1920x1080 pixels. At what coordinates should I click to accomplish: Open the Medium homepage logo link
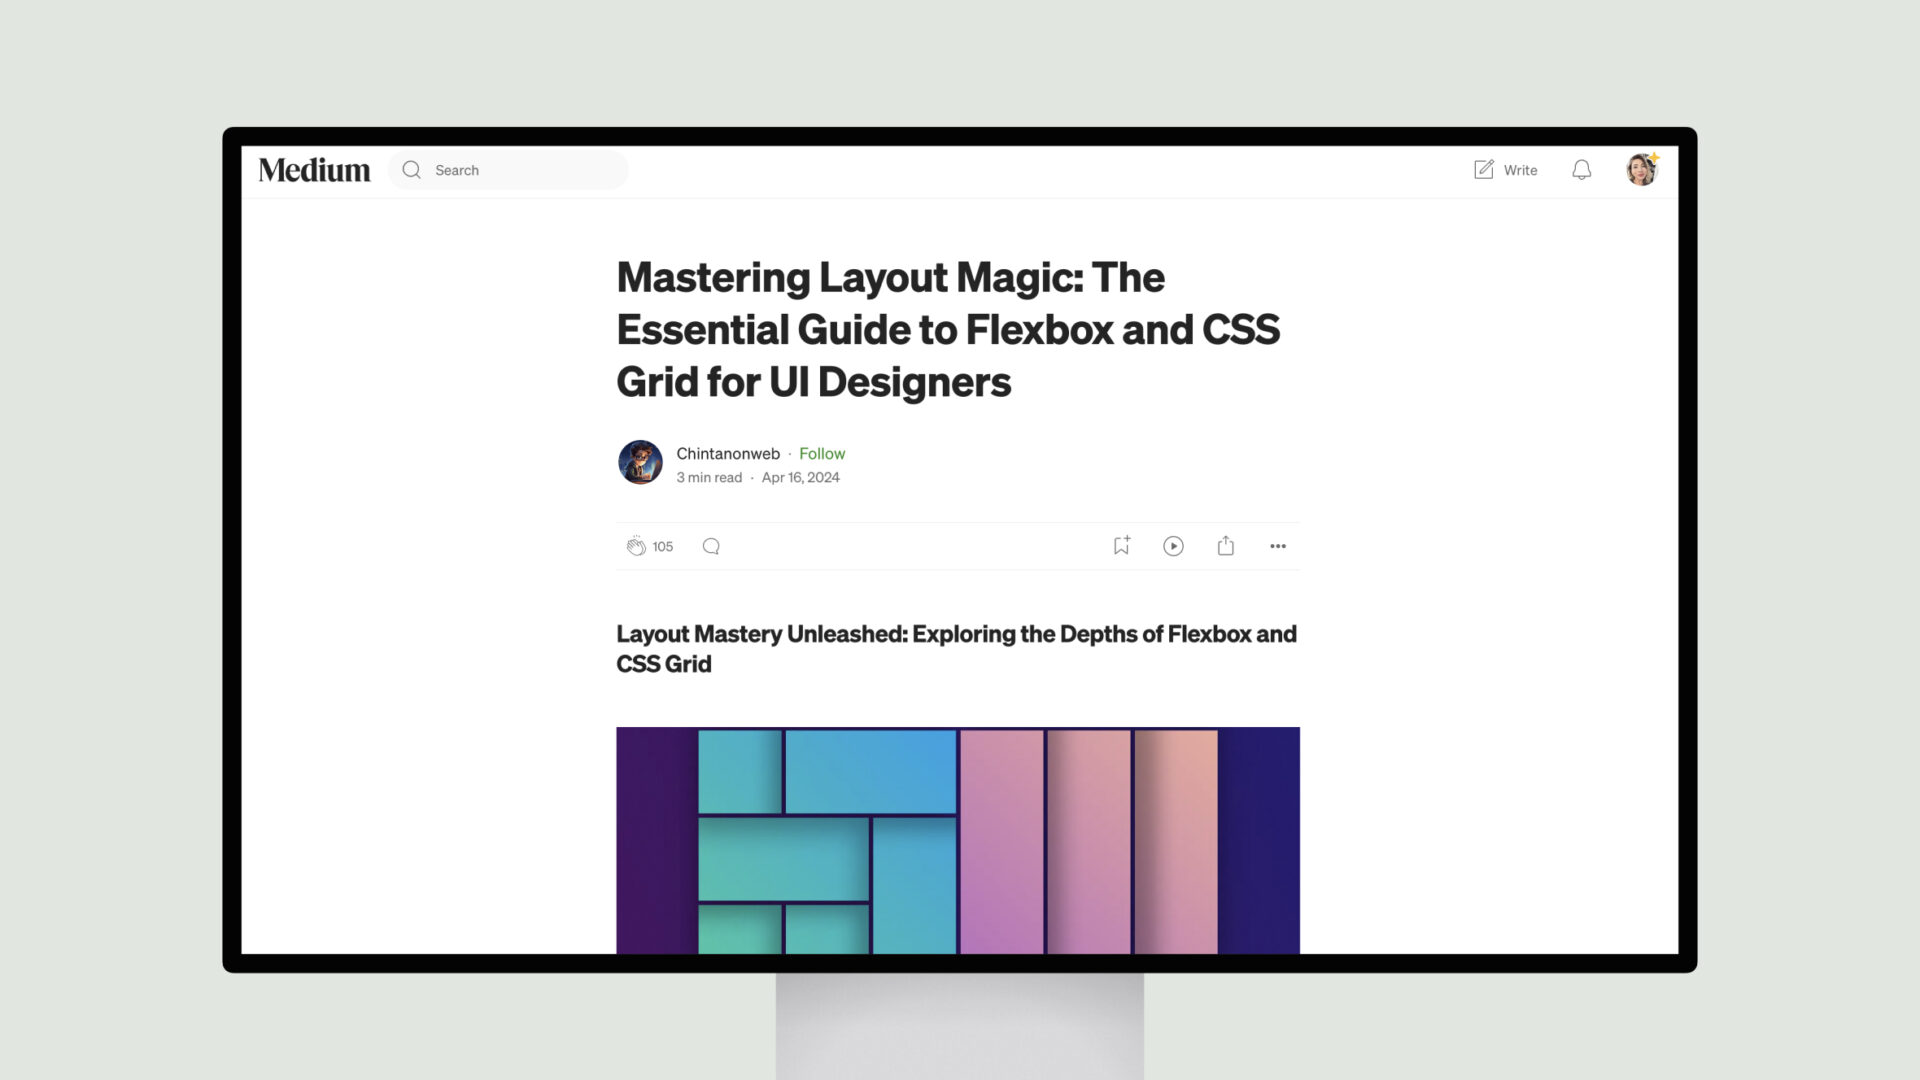coord(314,169)
